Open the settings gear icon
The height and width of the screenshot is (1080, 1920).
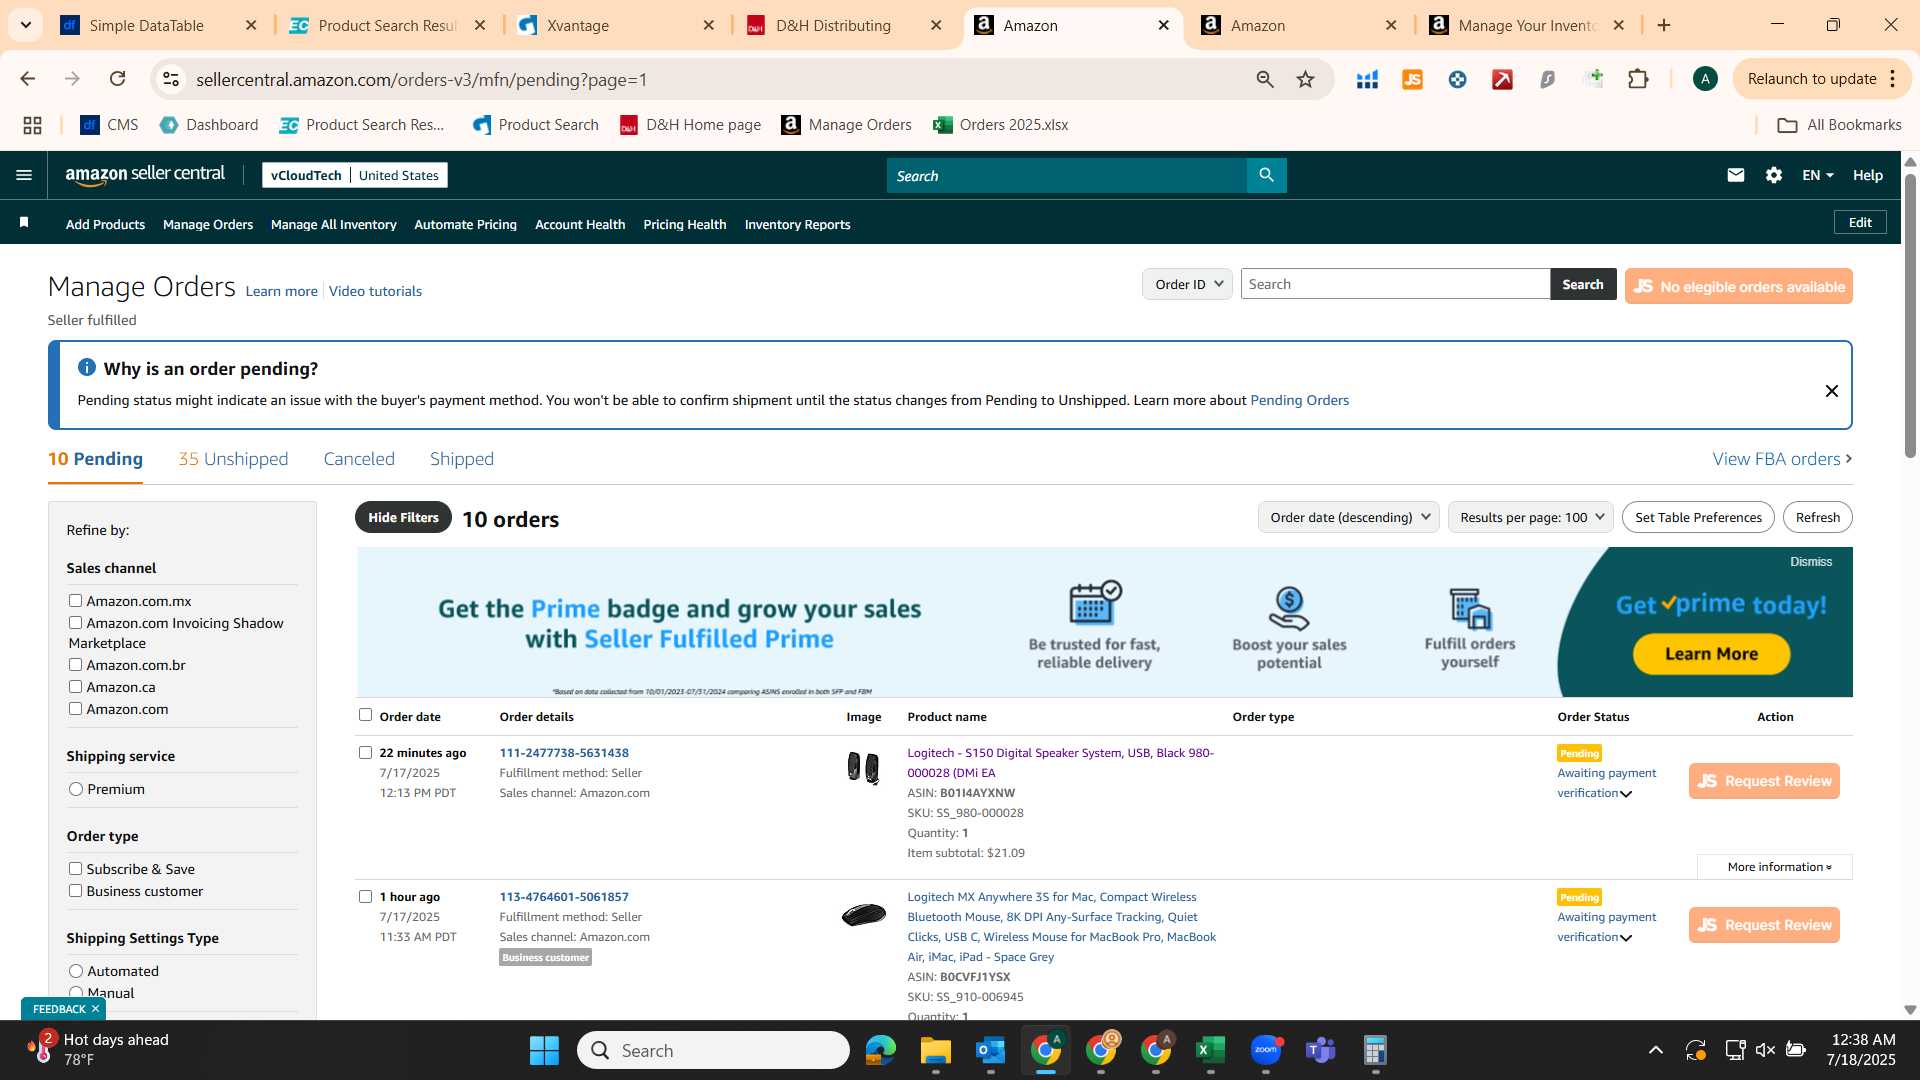click(1774, 175)
